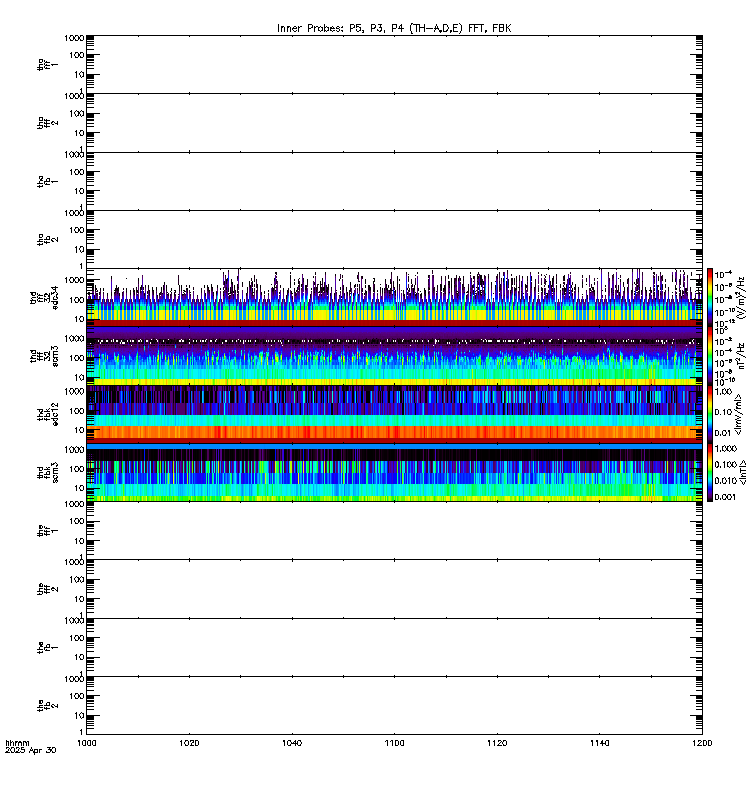Select the 'thd ffr 32 scm3' axis label
The image size is (750, 800).
[x=44, y=356]
